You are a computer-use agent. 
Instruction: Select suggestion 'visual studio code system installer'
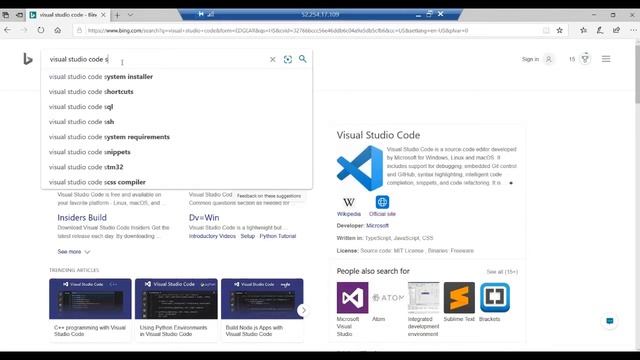coord(177,77)
